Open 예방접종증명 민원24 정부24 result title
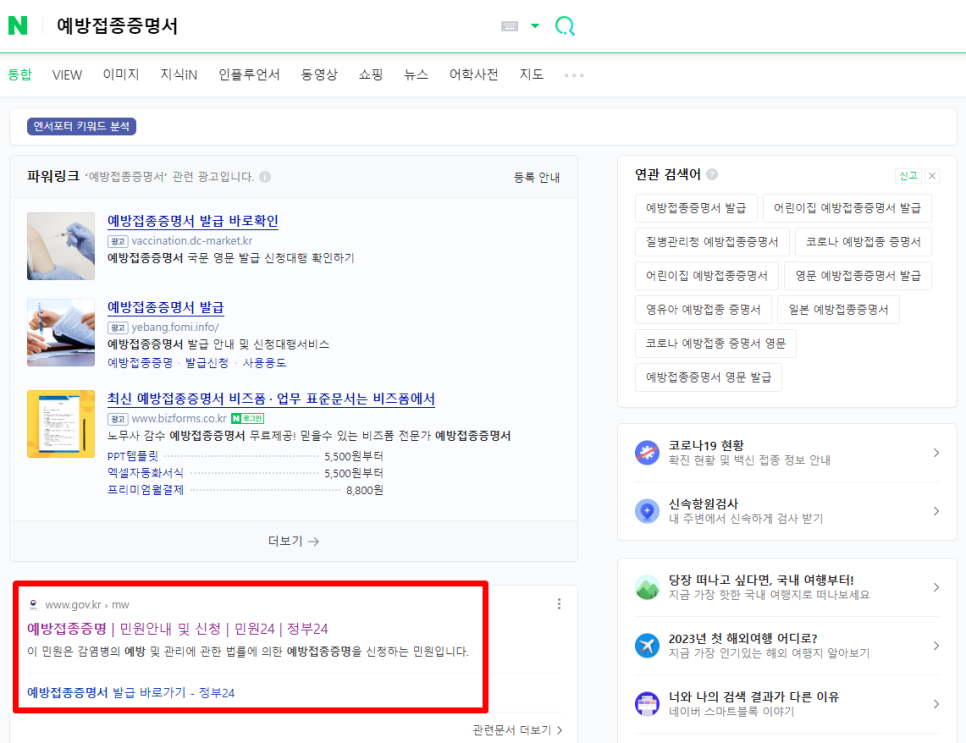The width and height of the screenshot is (966, 743). [x=177, y=628]
